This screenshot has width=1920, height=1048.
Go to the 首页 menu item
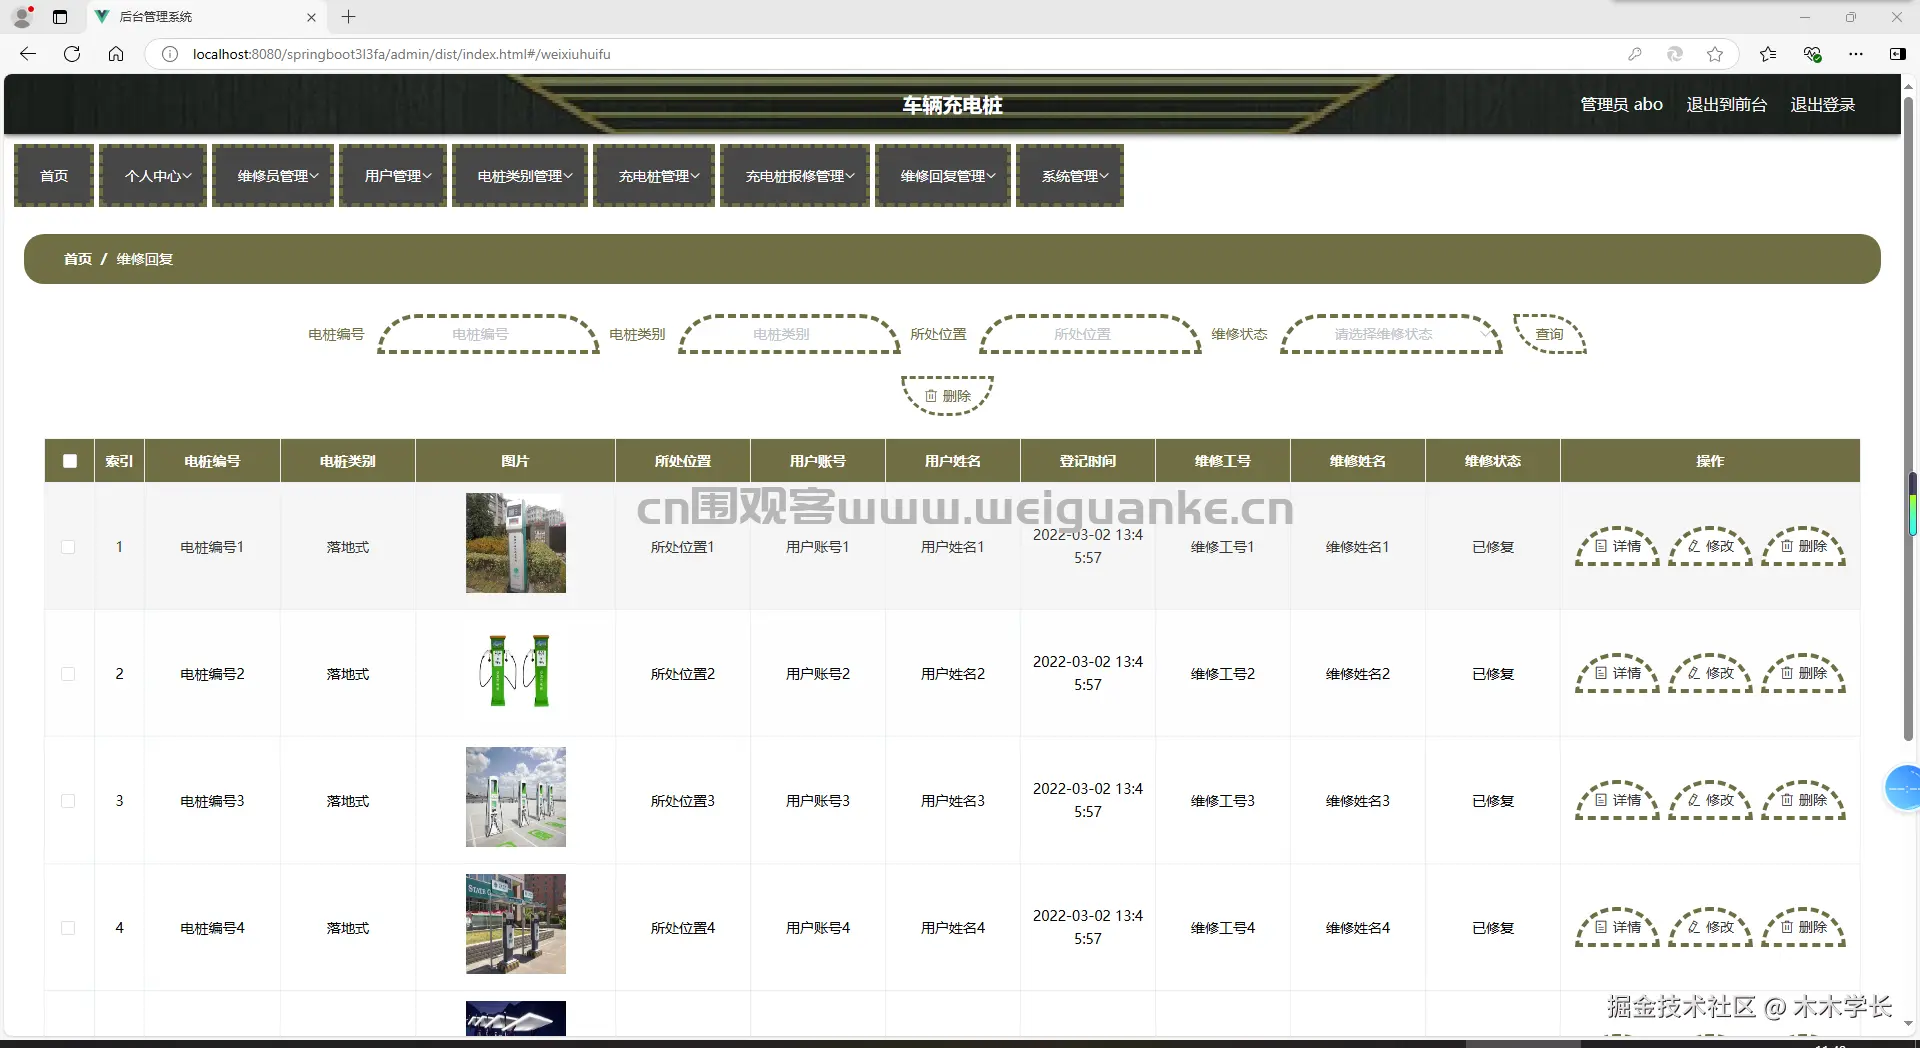(54, 176)
